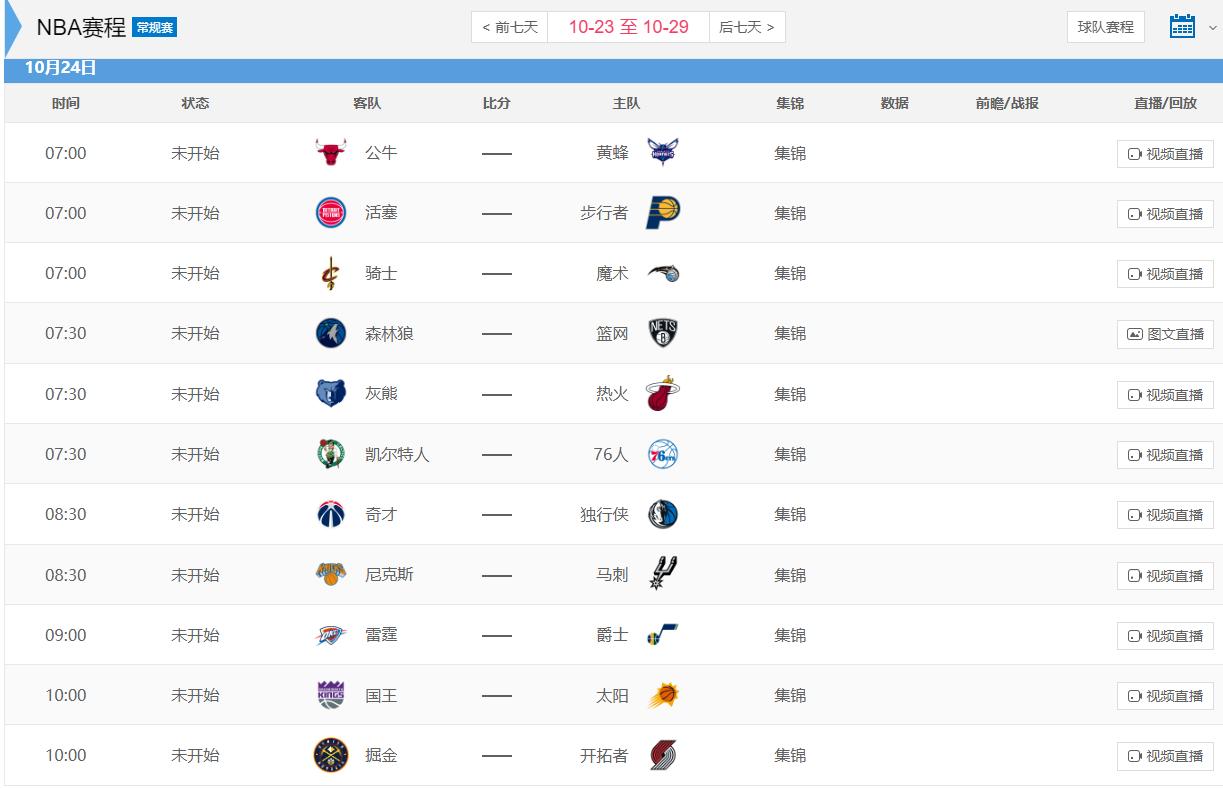This screenshot has height=788, width=1223.
Task: Open 集锦 highlights for Thunder vs Jazz
Action: (x=790, y=635)
